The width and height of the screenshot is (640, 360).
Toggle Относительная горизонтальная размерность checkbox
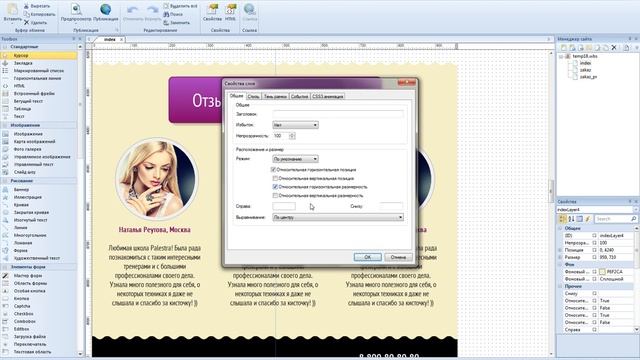(275, 187)
